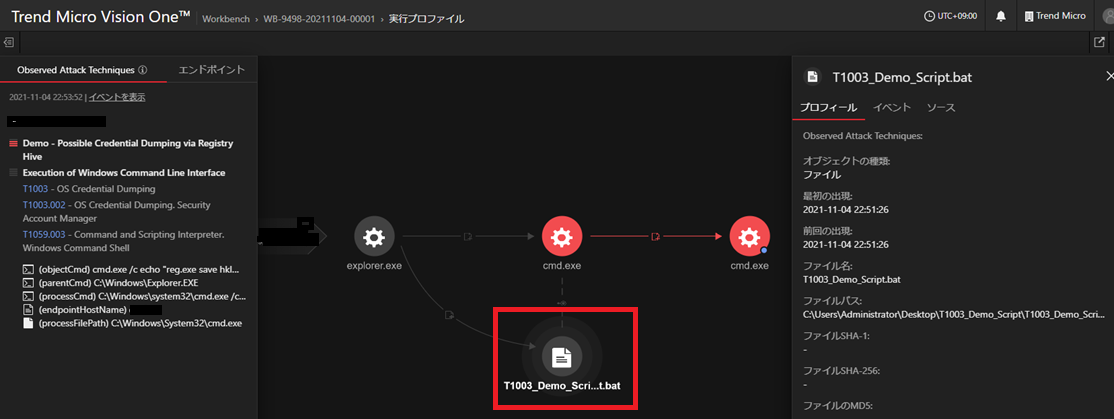The image size is (1114, 419).
Task: Click the host icon beside (endpointHostName)
Action: 28,310
